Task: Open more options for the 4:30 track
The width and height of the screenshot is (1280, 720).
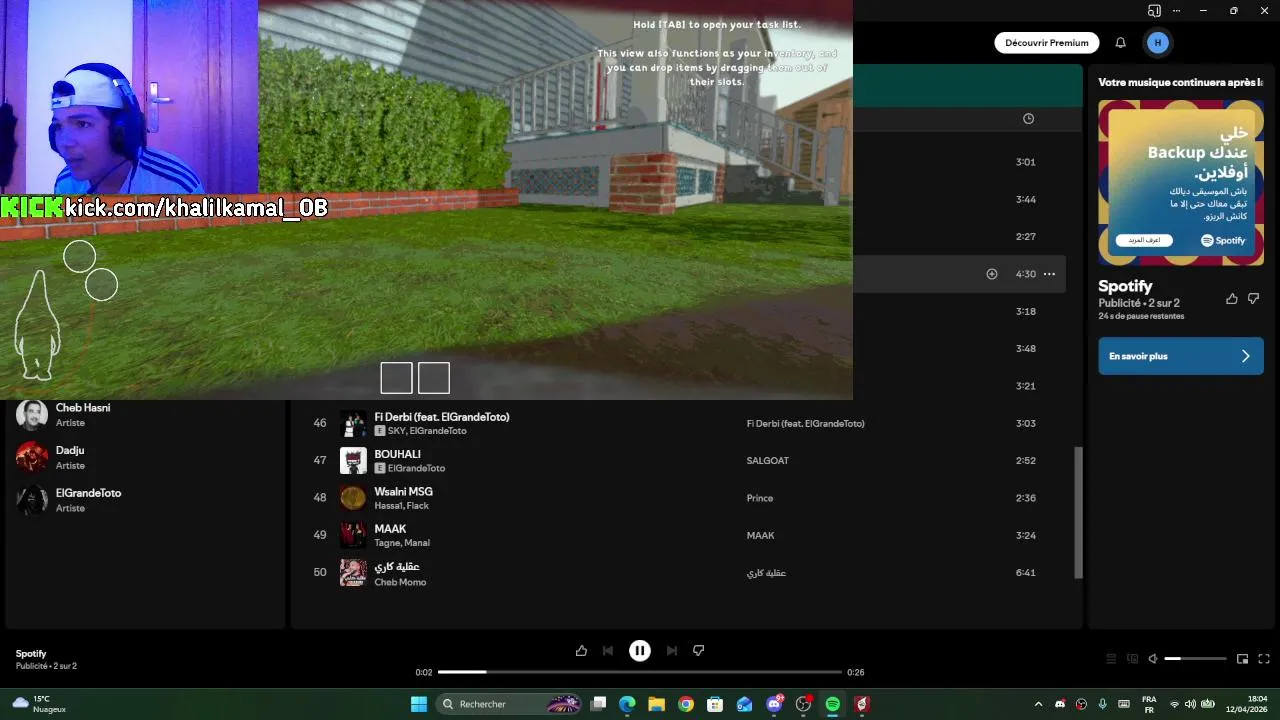Action: point(1049,274)
